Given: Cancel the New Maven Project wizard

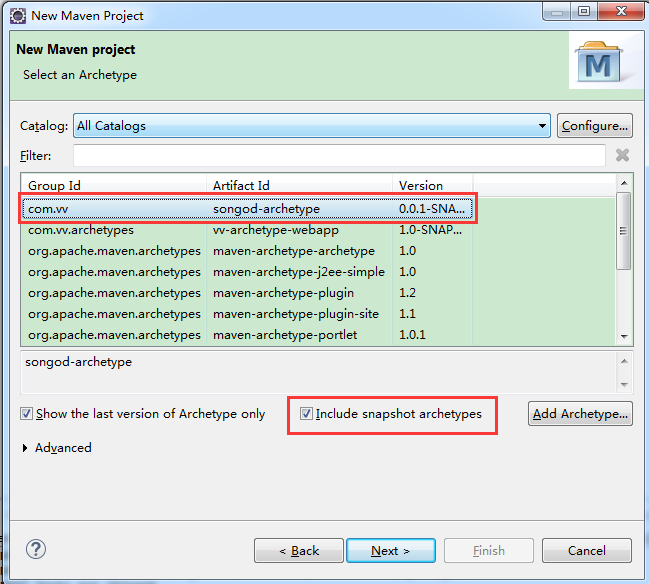Looking at the screenshot, I should 587,550.
